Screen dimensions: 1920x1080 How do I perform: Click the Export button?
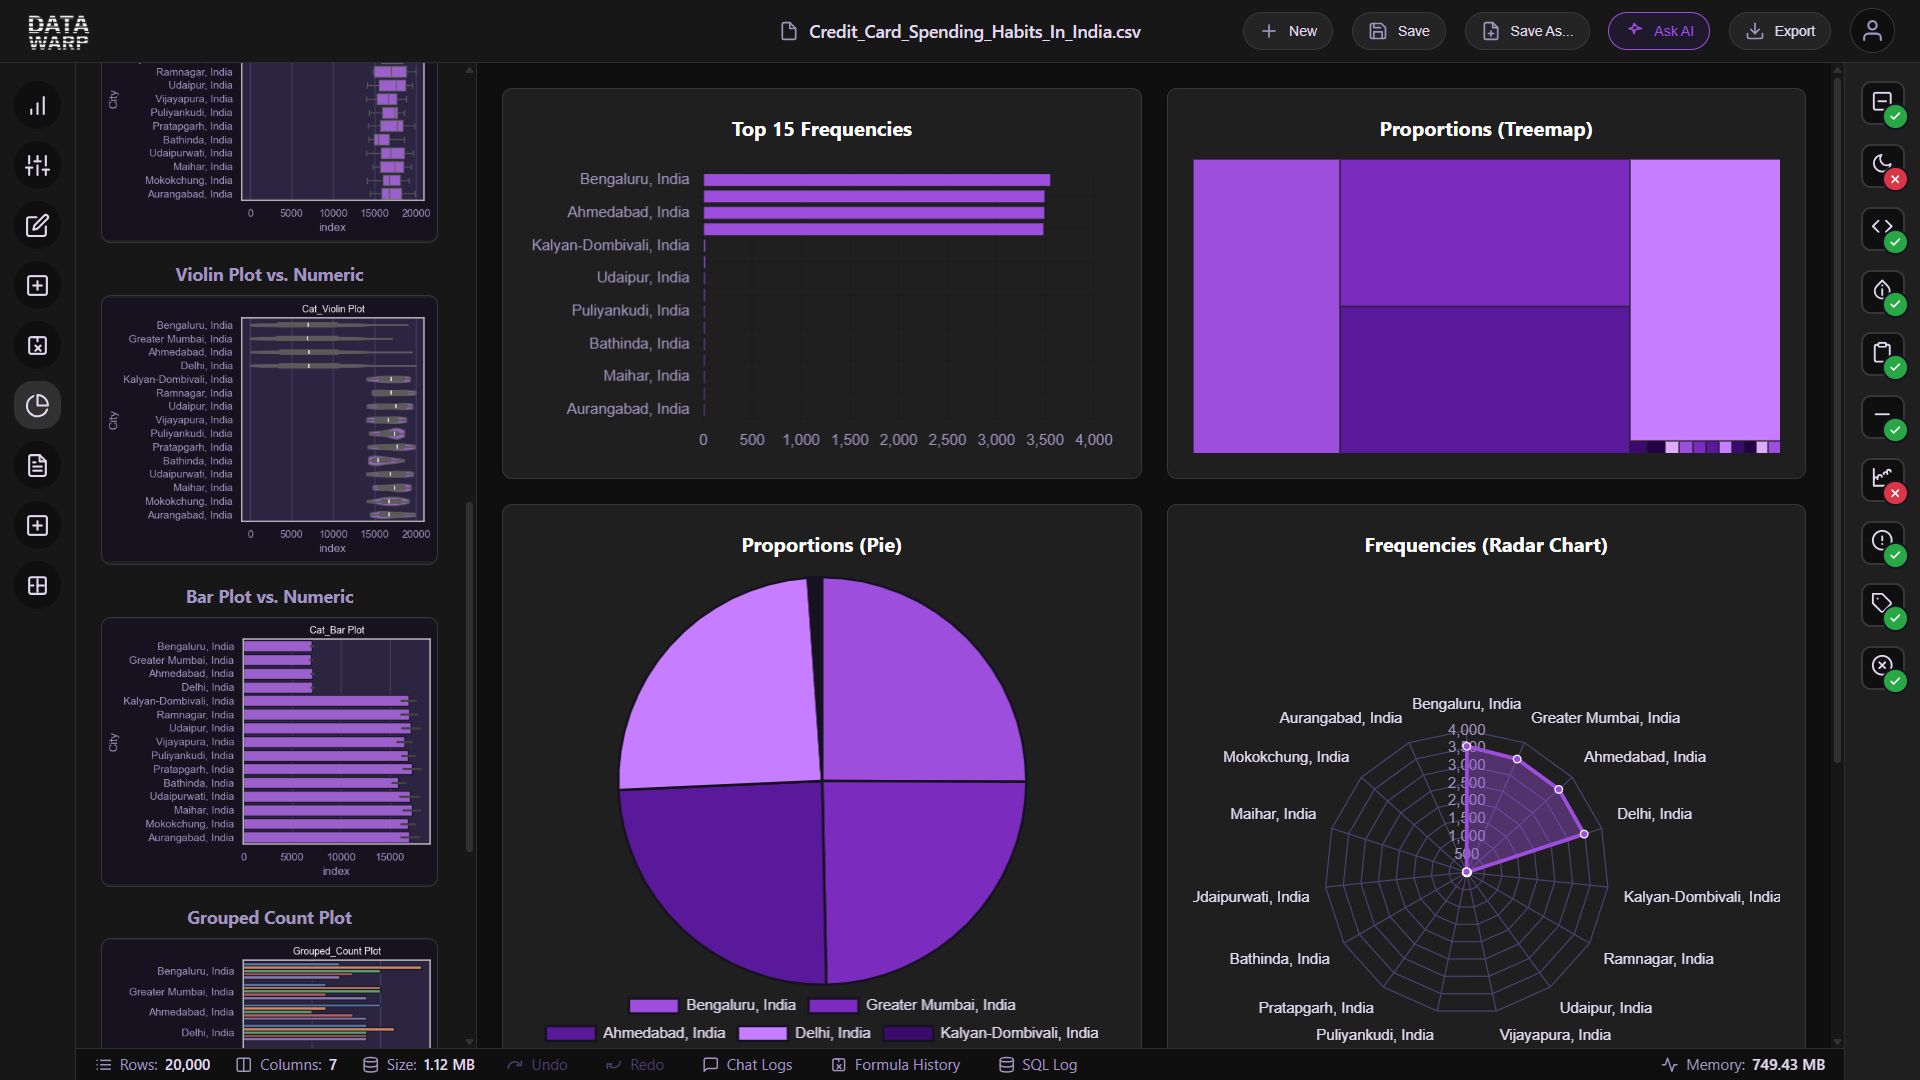1780,31
